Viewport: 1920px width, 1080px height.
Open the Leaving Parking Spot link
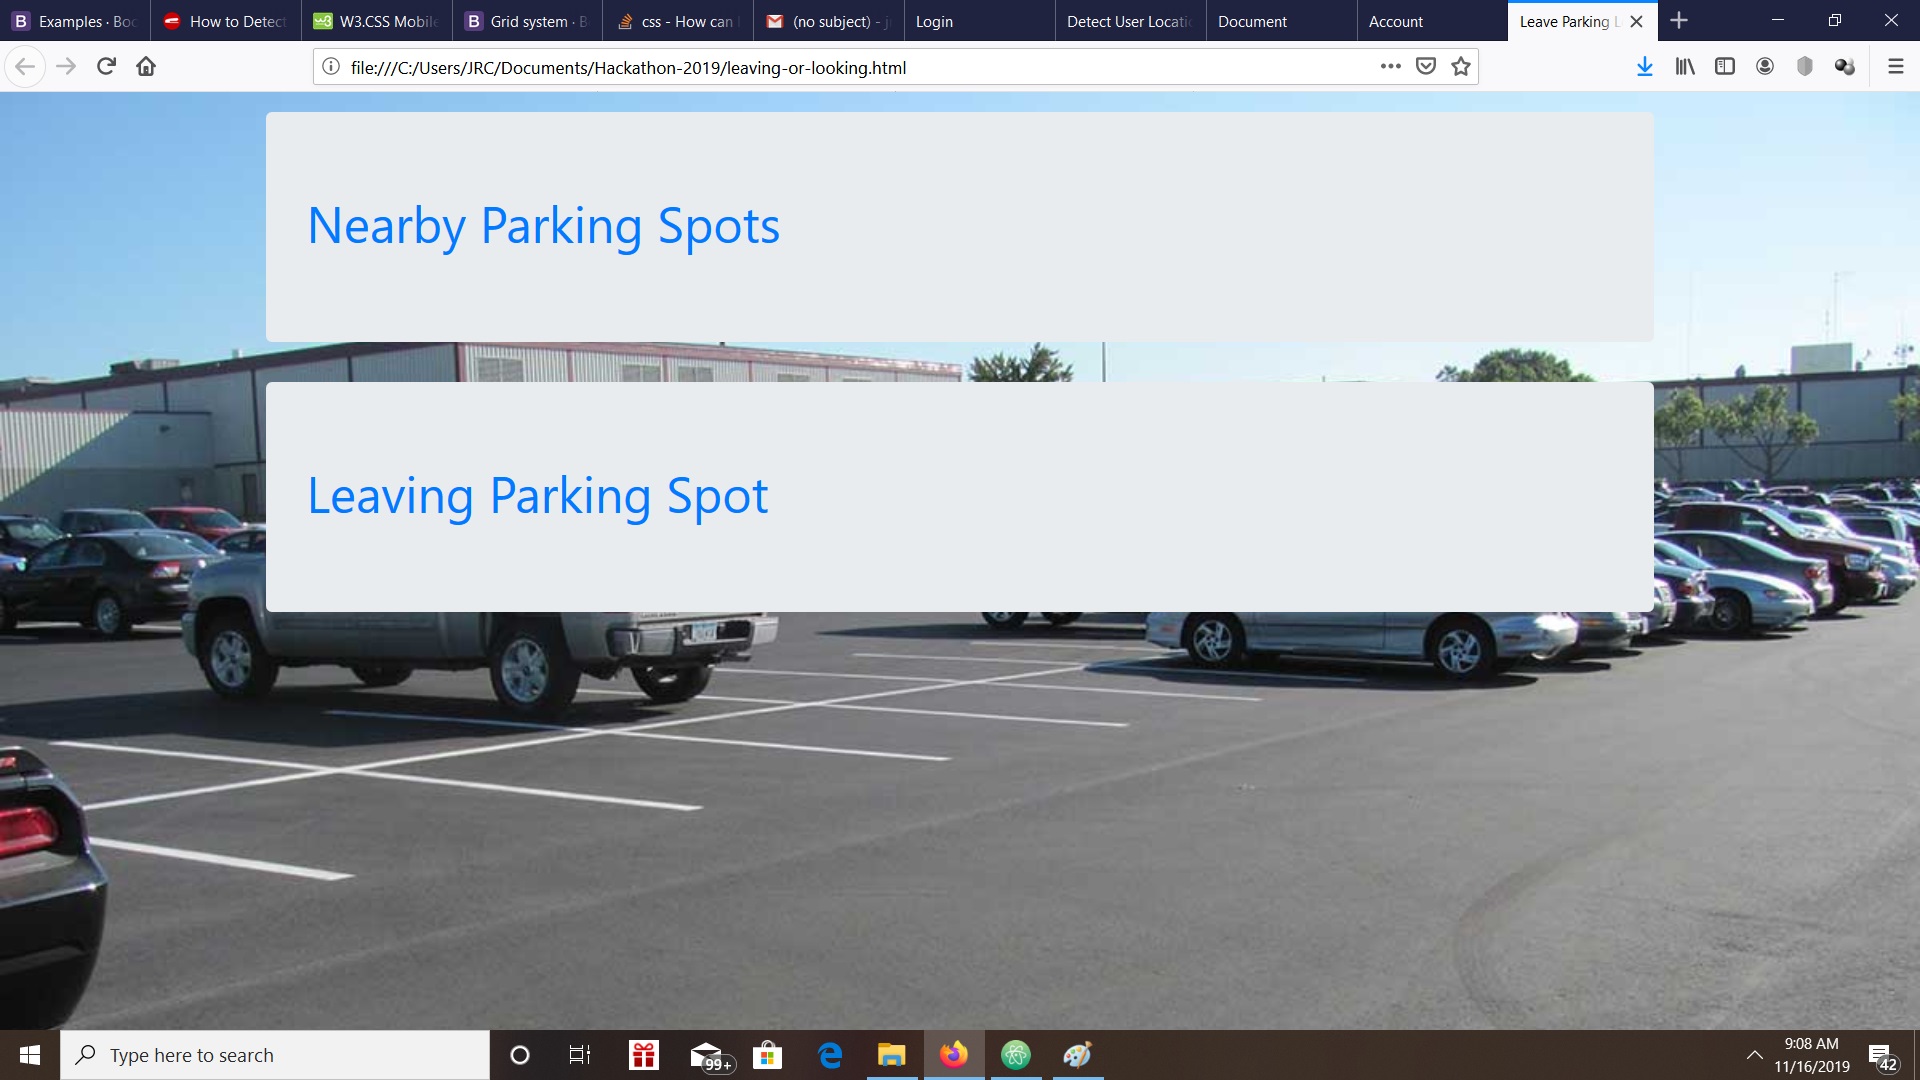(x=538, y=496)
